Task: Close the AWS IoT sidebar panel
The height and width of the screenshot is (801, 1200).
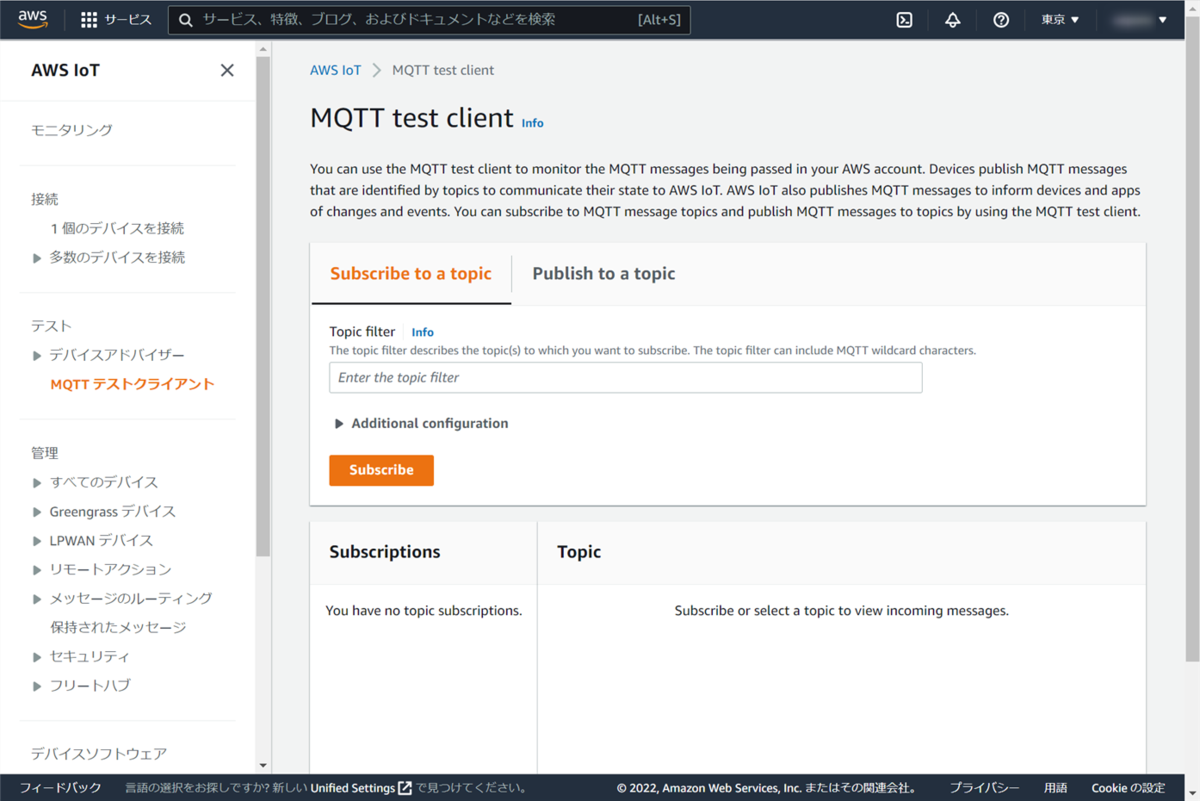Action: pyautogui.click(x=227, y=70)
